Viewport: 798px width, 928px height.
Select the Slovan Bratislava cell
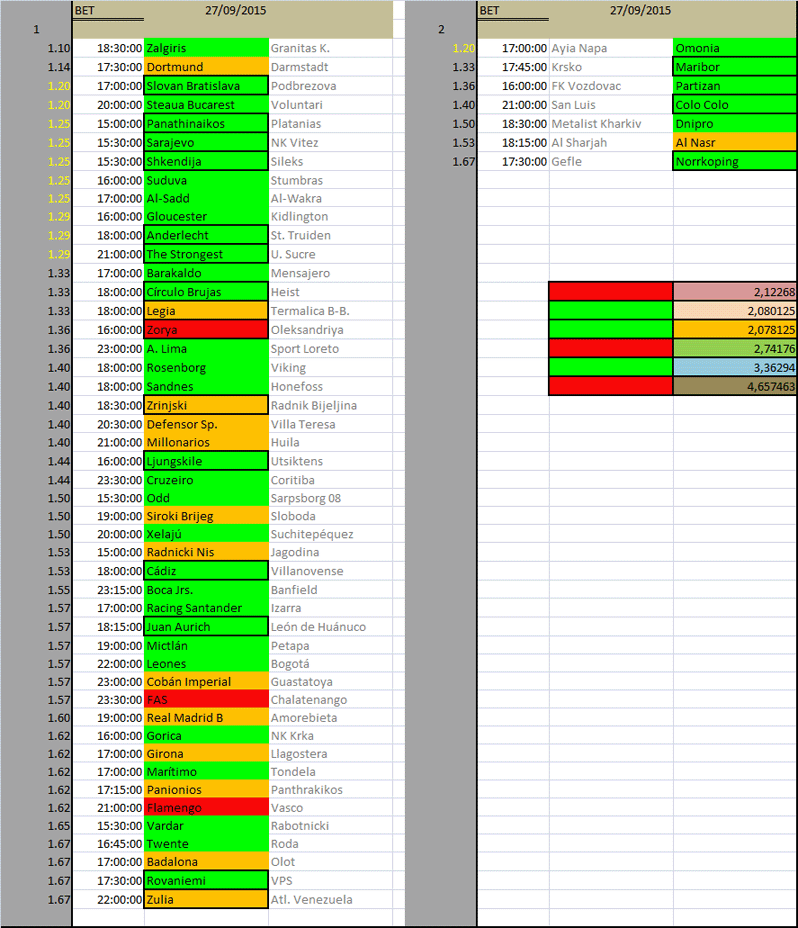[206, 86]
